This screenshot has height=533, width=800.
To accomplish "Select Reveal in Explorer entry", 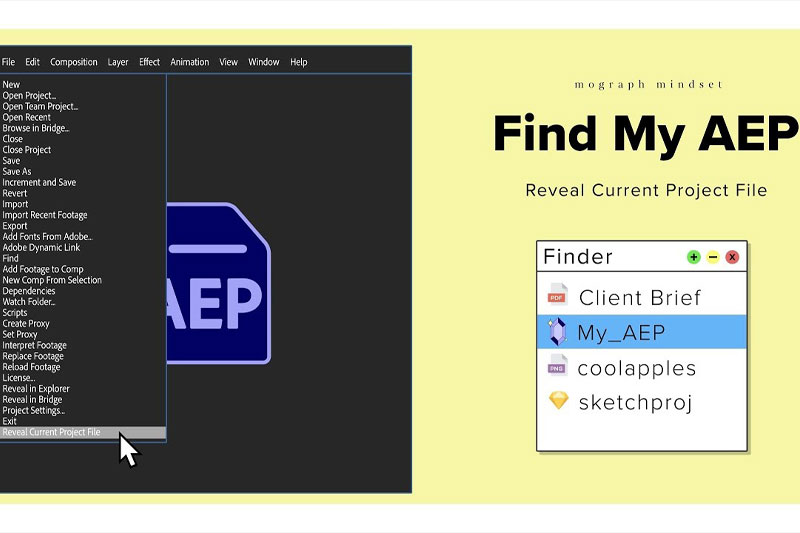I will coord(36,389).
